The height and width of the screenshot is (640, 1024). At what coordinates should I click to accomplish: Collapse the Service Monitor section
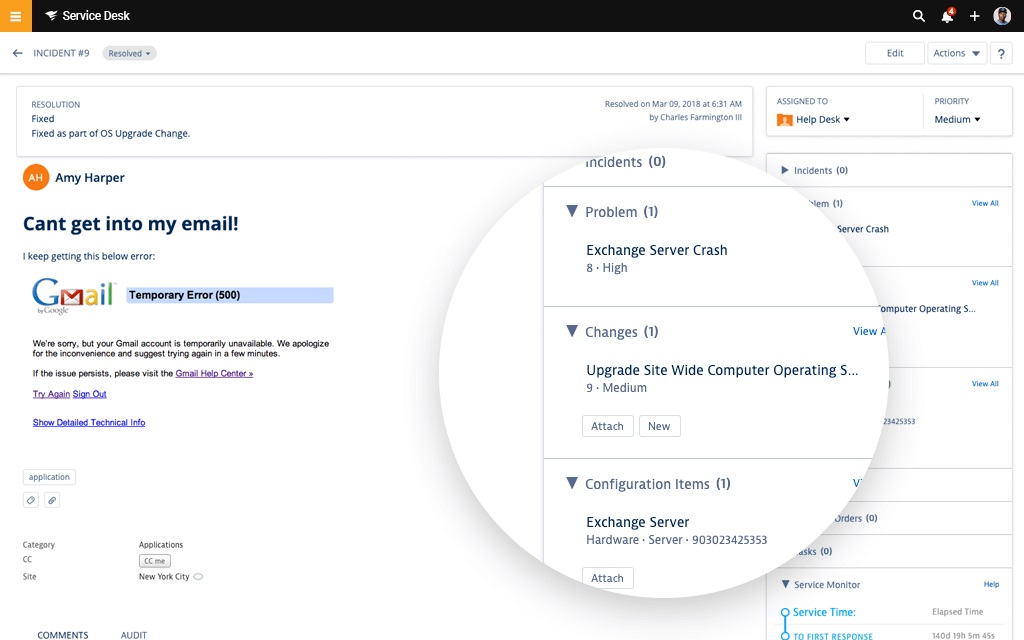pos(785,584)
